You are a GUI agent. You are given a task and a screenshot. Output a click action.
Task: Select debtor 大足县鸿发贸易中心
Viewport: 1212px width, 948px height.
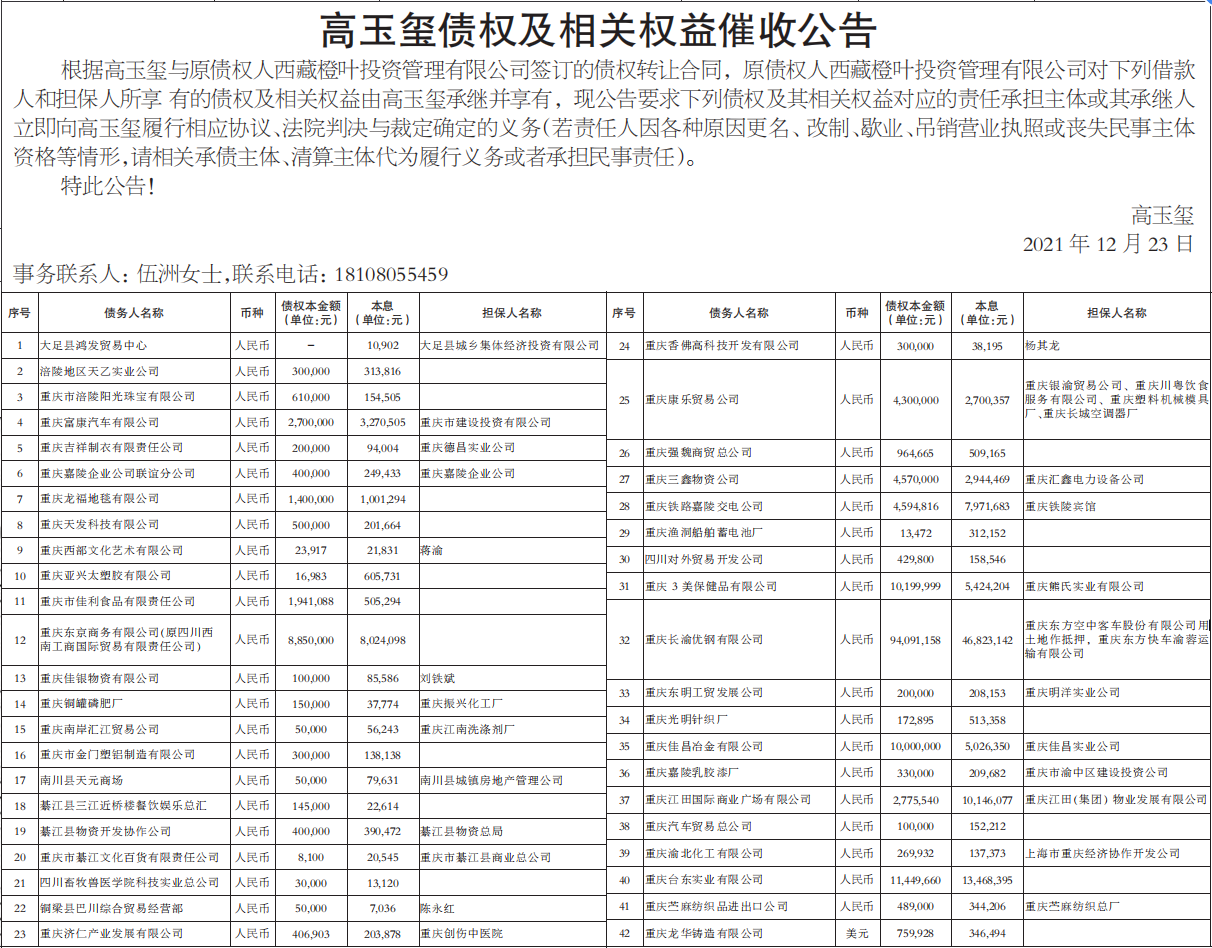(93, 345)
